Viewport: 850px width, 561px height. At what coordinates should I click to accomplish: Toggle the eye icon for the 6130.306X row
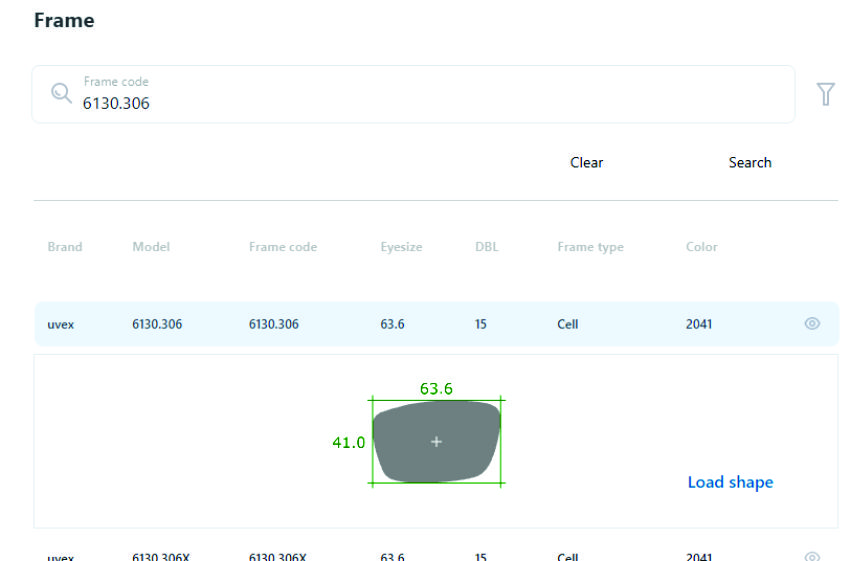coord(812,556)
